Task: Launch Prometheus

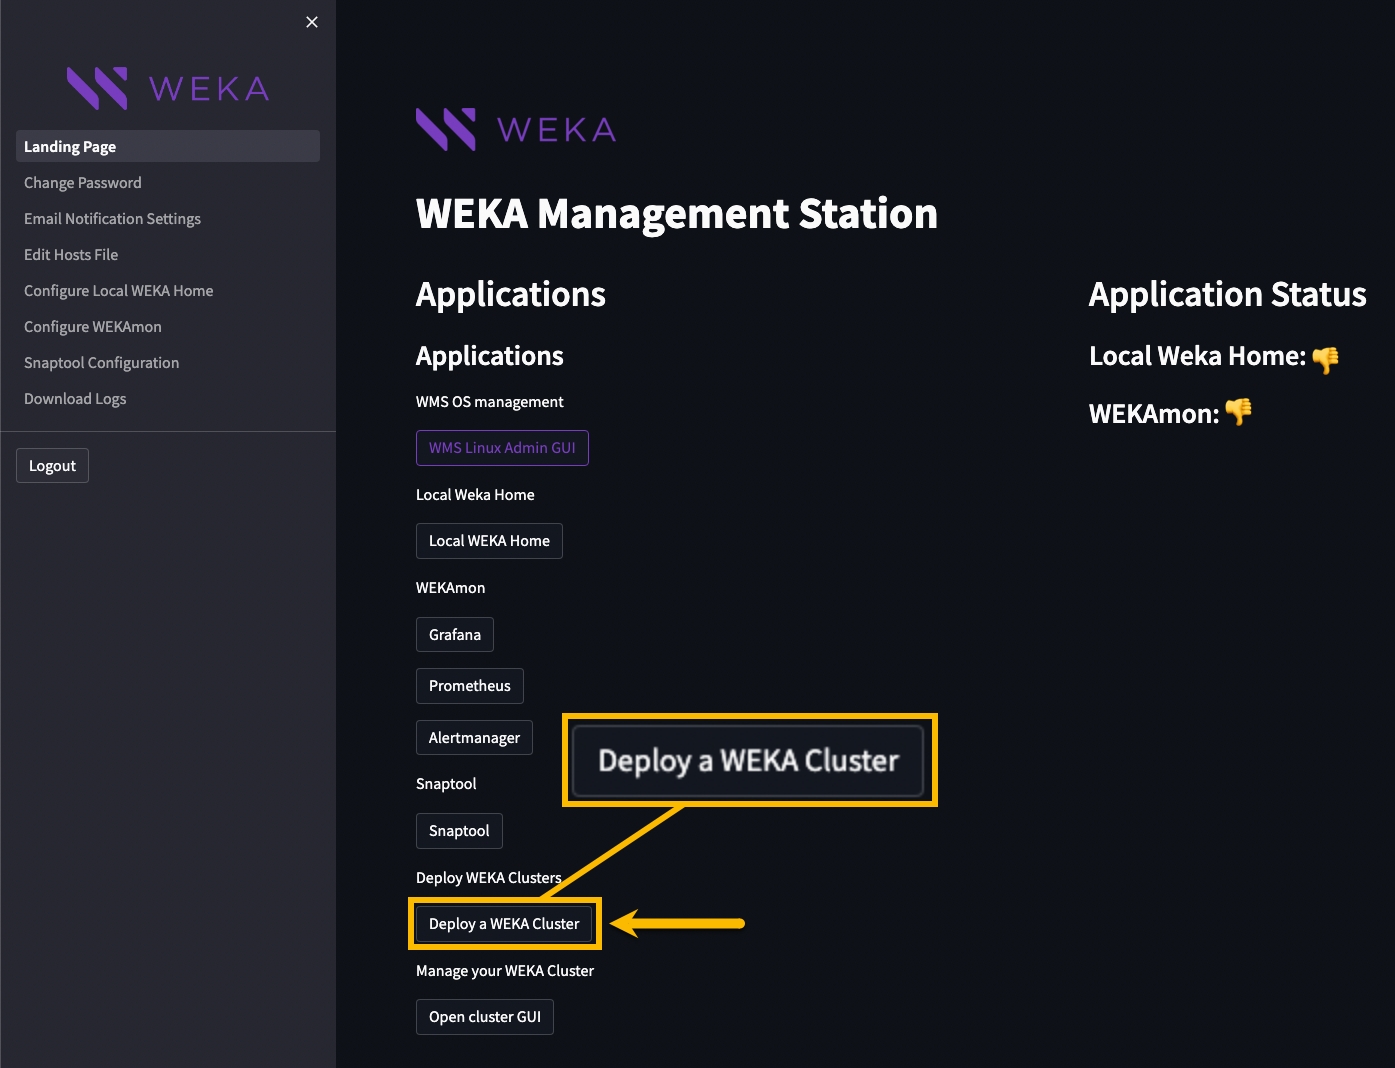Action: 469,686
